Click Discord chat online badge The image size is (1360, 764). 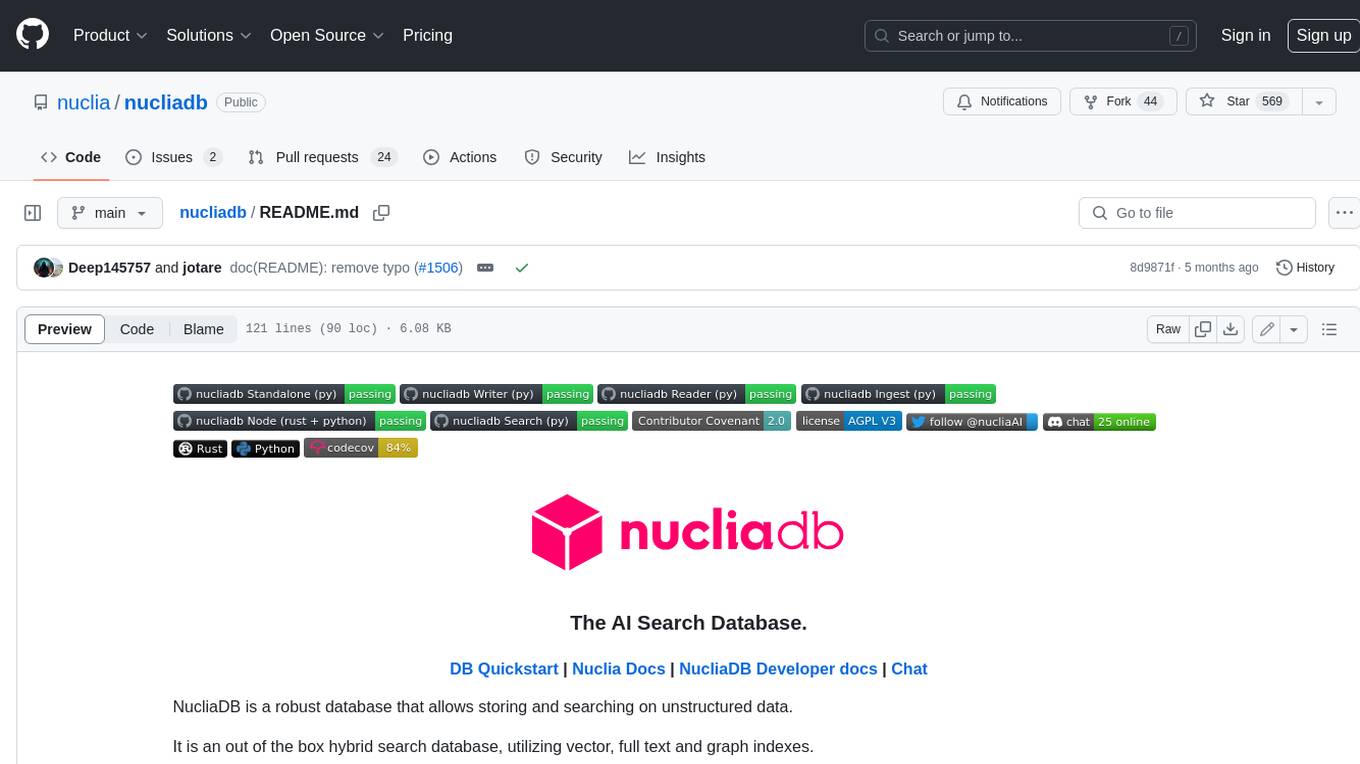[x=1099, y=421]
